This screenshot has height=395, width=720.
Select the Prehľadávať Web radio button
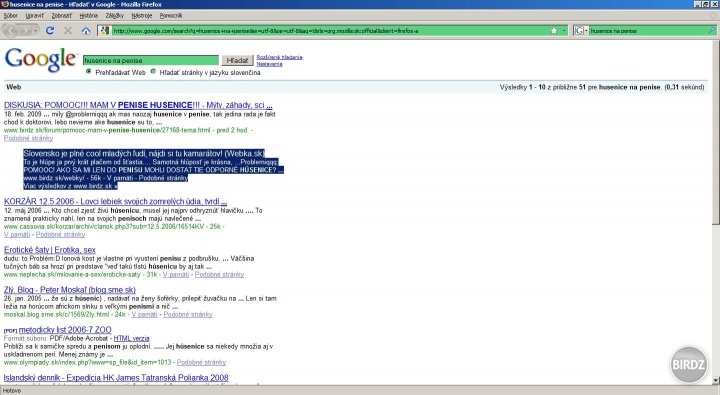coord(89,72)
